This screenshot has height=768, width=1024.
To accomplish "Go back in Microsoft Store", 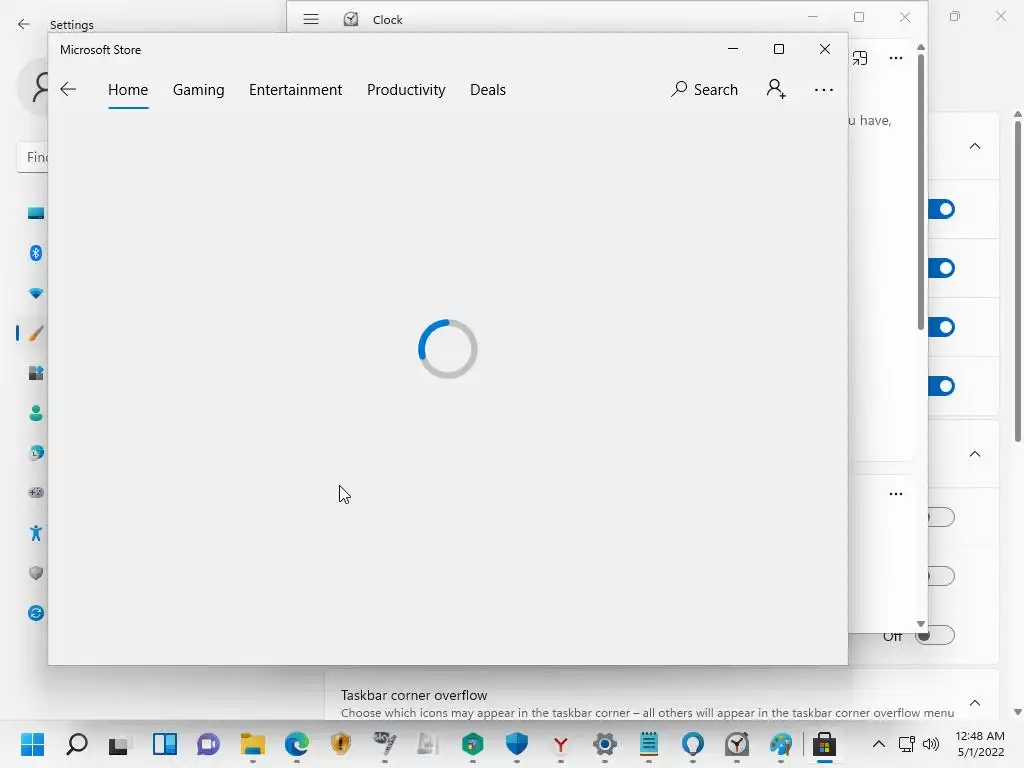I will point(68,89).
